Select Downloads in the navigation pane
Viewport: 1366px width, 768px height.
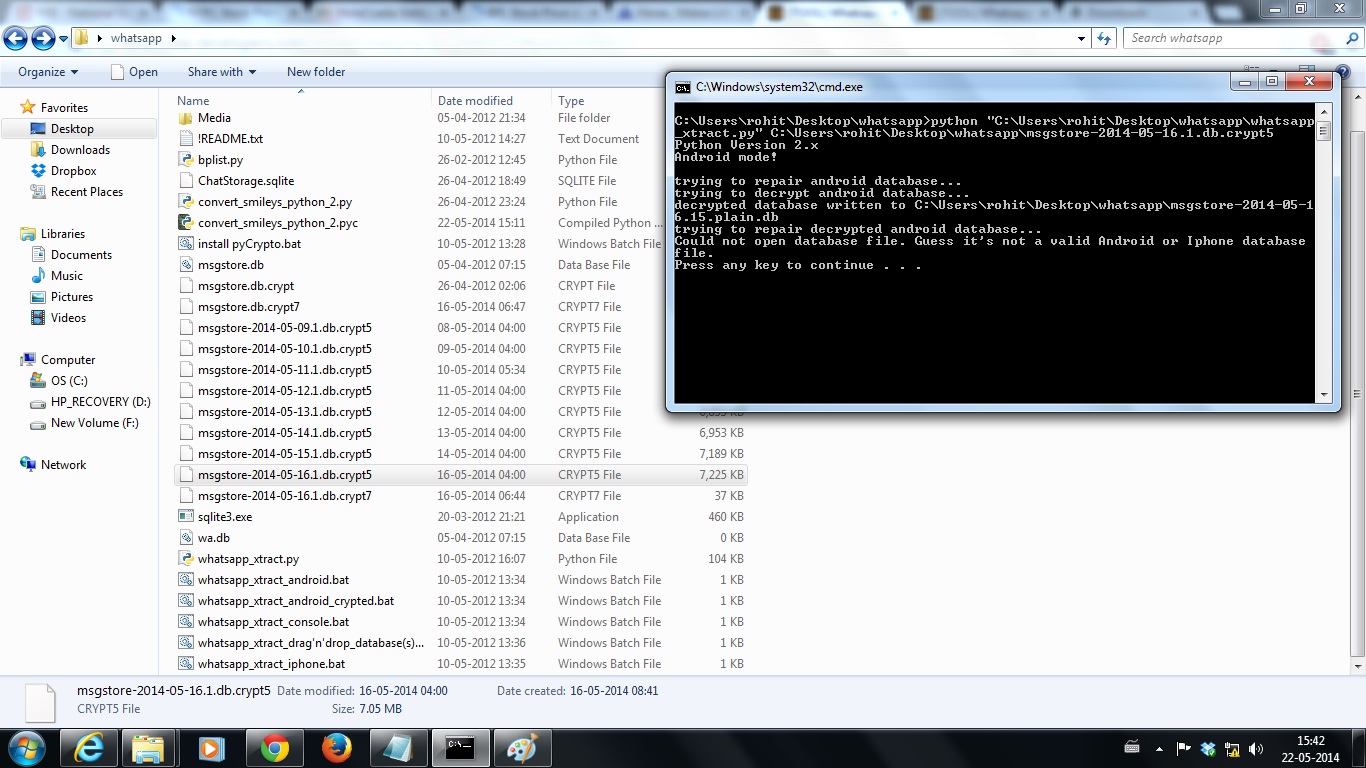(x=80, y=150)
